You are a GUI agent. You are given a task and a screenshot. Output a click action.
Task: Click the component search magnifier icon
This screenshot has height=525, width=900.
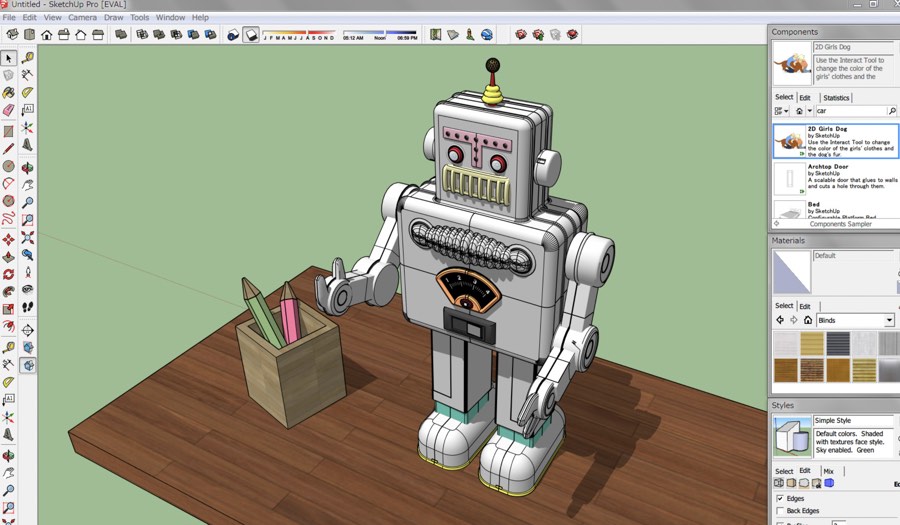point(892,111)
